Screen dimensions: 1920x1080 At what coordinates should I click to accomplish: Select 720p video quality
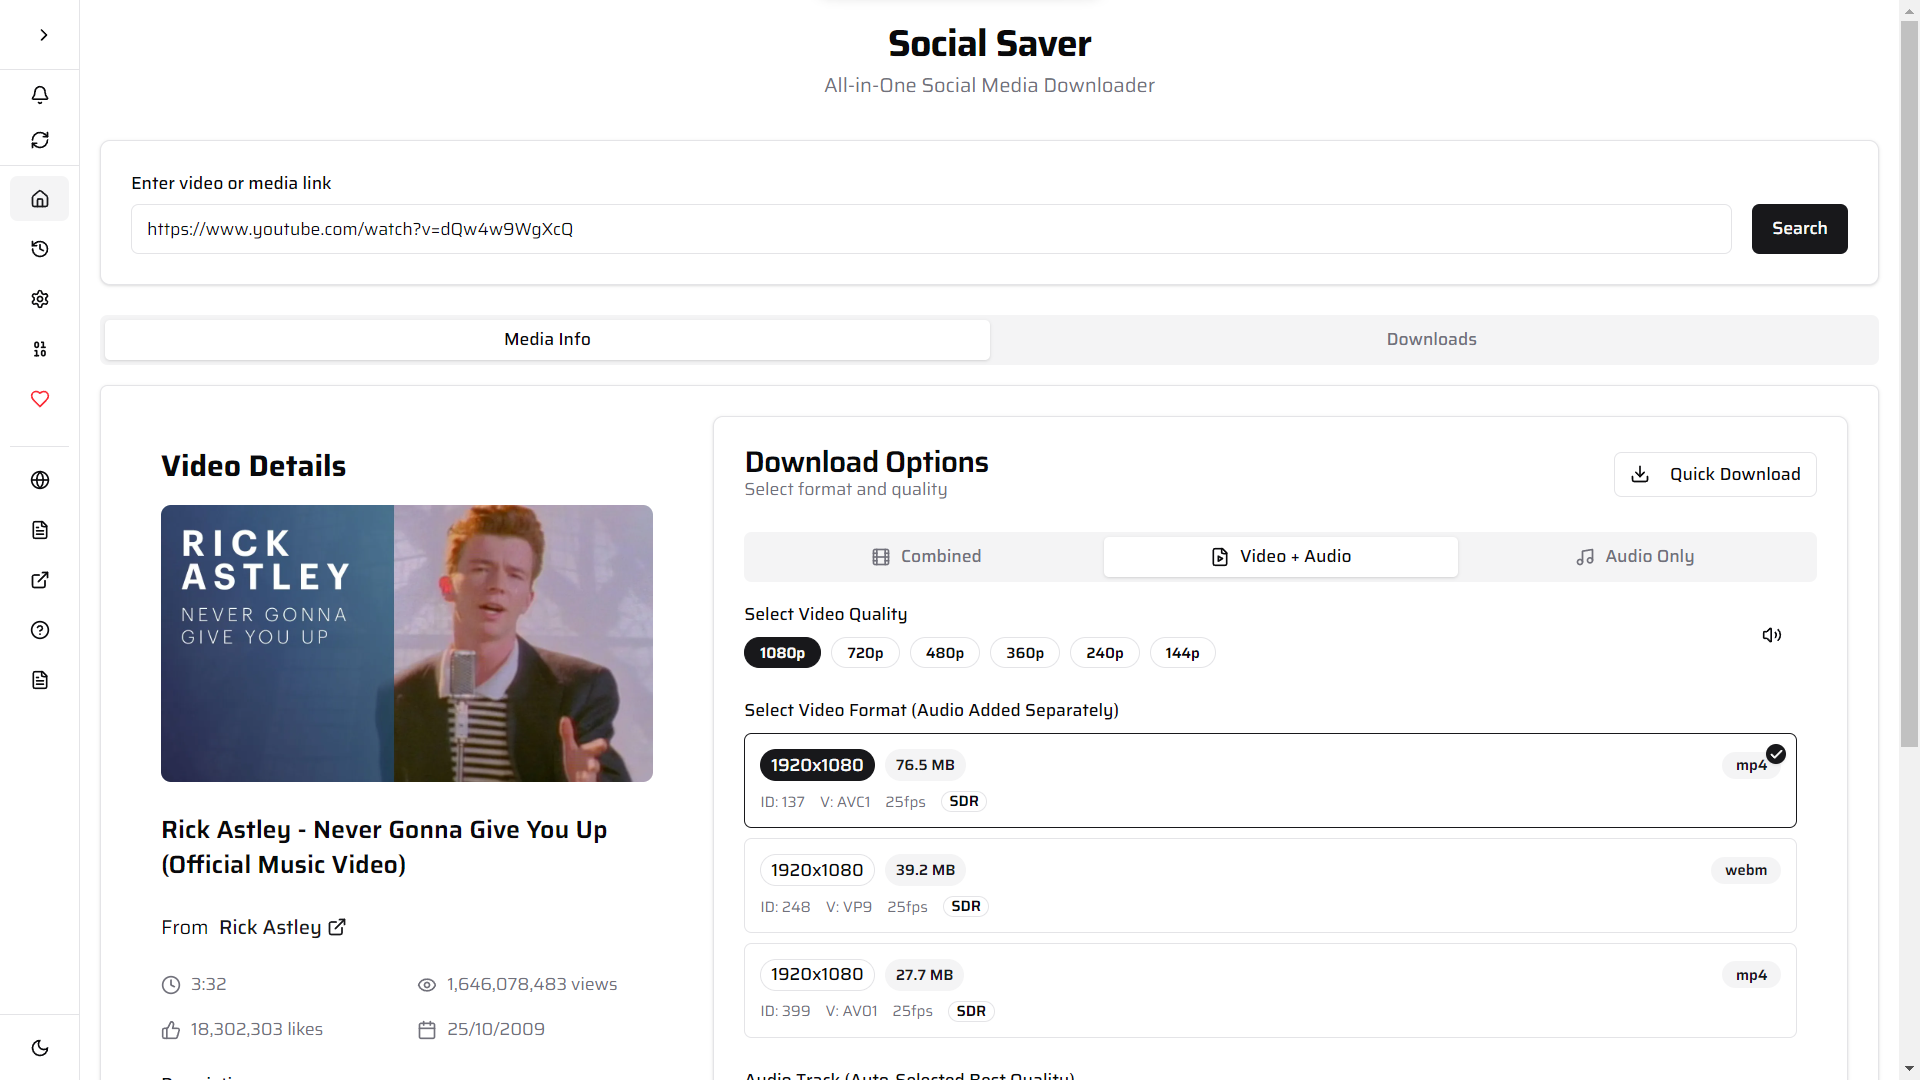point(865,653)
